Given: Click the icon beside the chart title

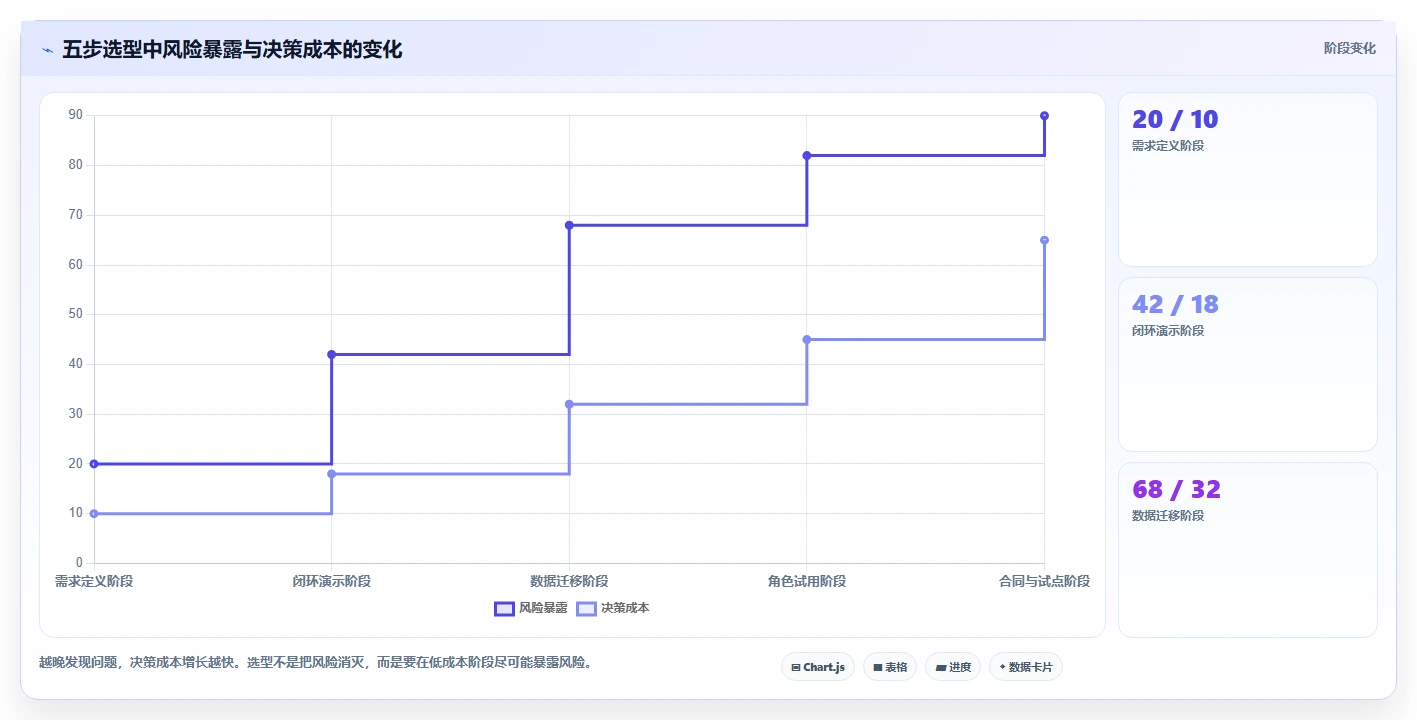Looking at the screenshot, I should 48,50.
